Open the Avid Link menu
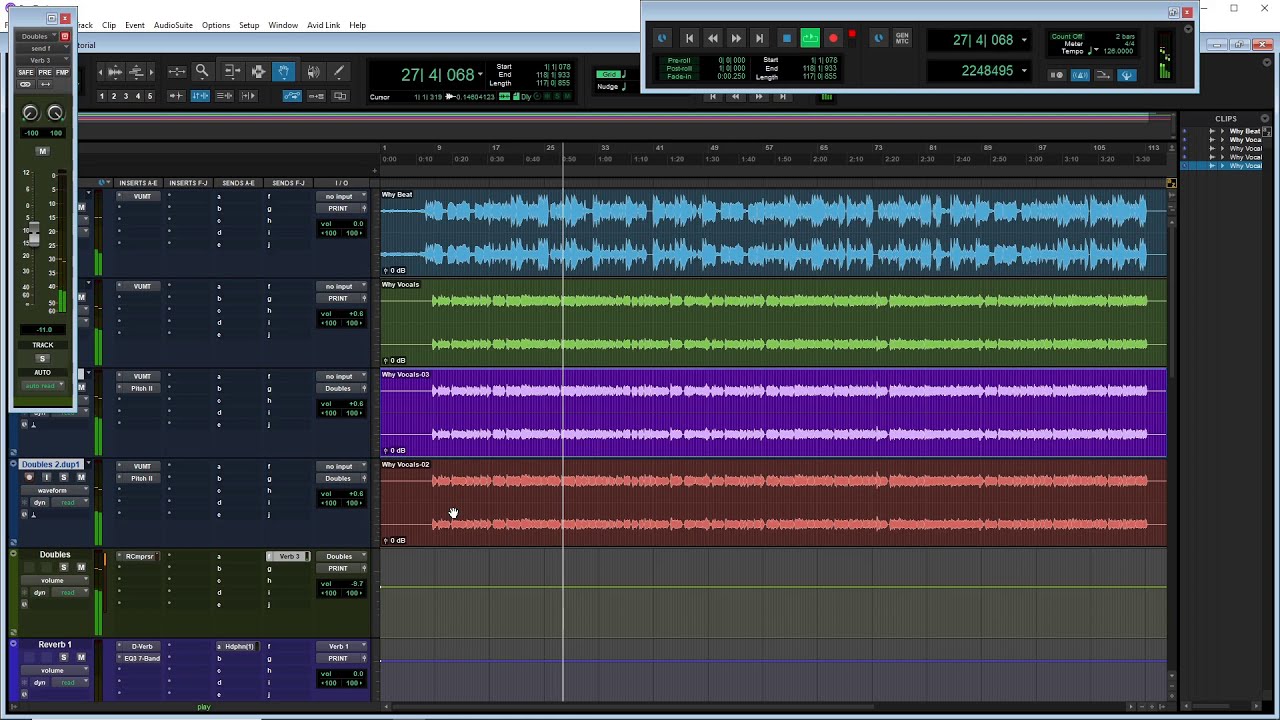The image size is (1280, 720). pos(323,25)
